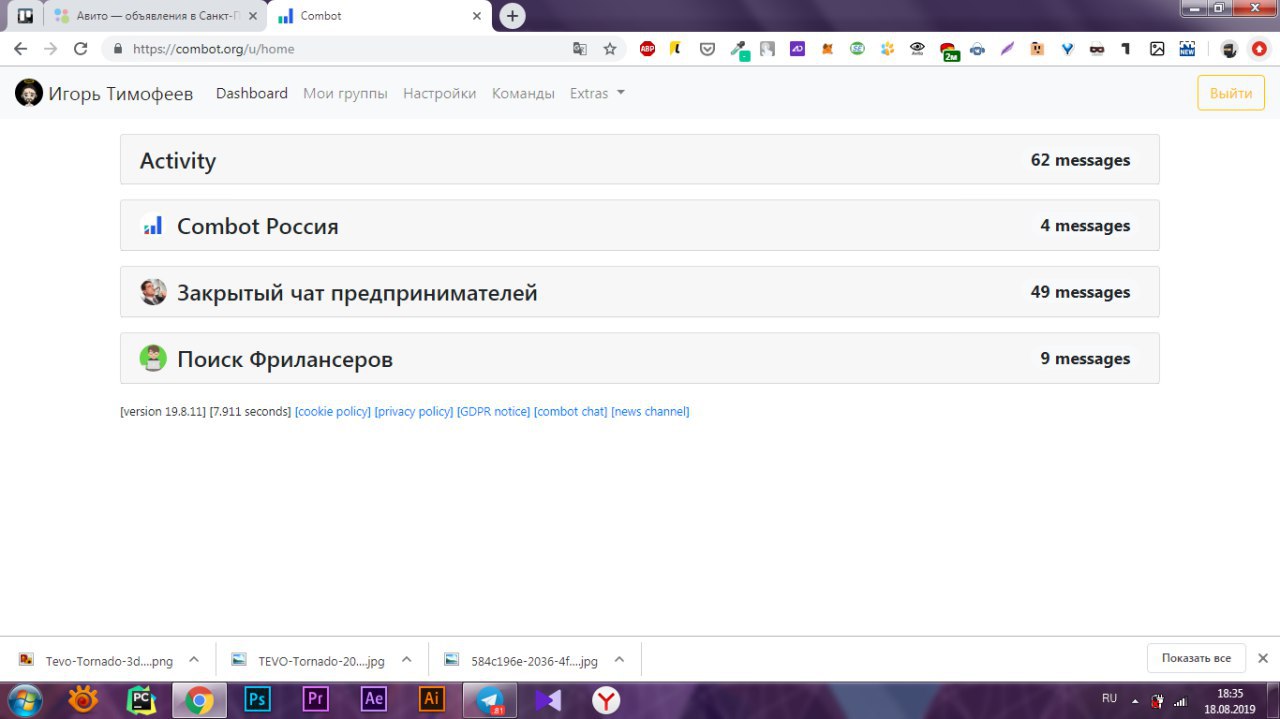1280x719 pixels.
Task: Open the Pocket extension icon
Action: [x=707, y=48]
